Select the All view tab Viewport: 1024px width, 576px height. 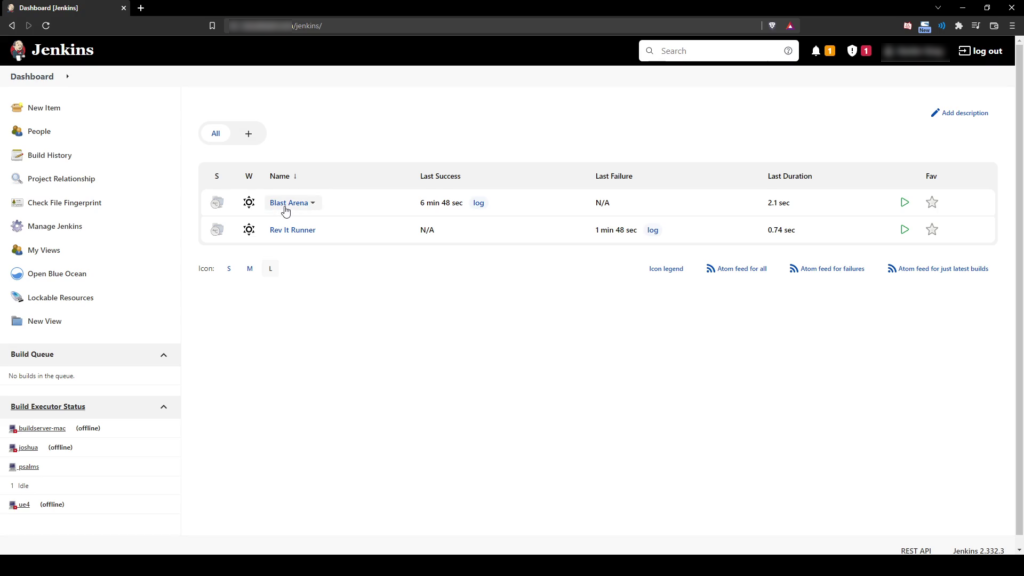point(216,133)
